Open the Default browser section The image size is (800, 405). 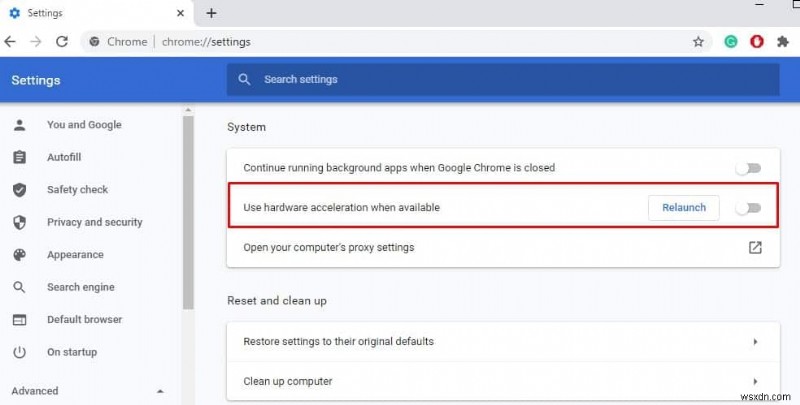click(84, 320)
